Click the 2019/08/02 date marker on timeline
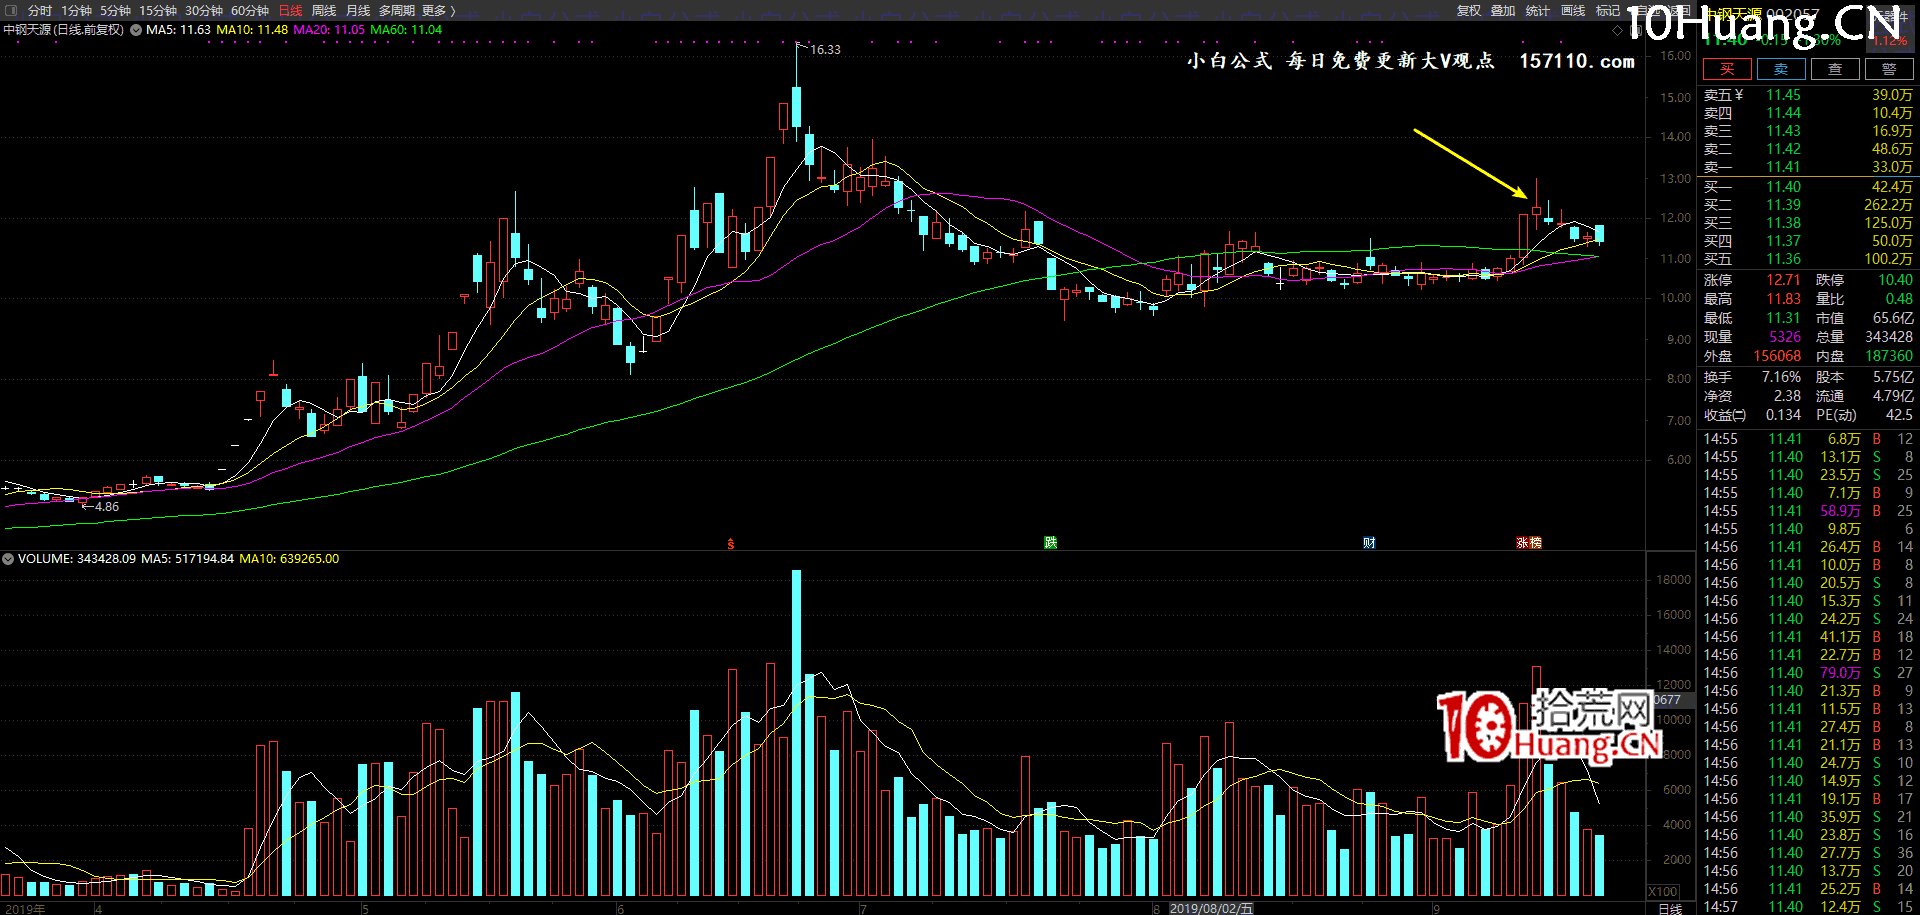The image size is (1920, 915). [1210, 908]
